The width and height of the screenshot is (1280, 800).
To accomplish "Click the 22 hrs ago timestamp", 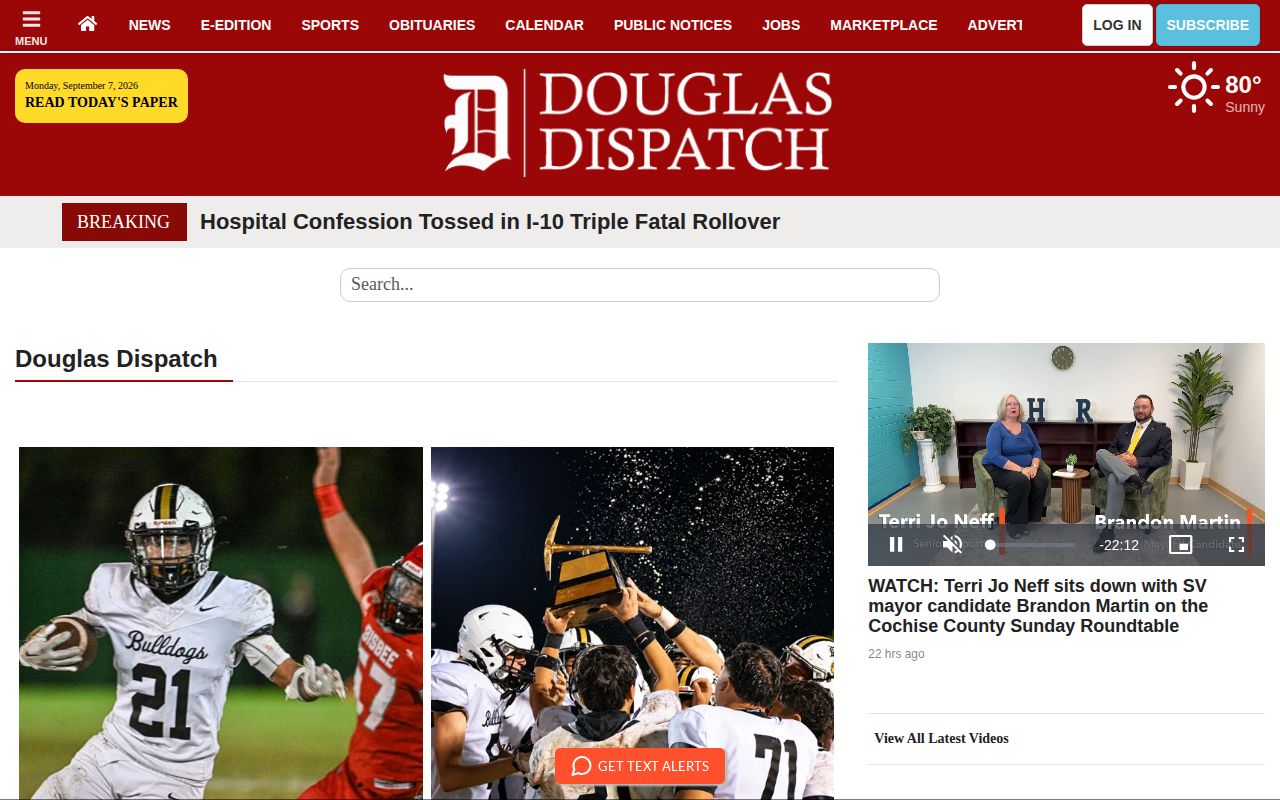I will coord(896,654).
